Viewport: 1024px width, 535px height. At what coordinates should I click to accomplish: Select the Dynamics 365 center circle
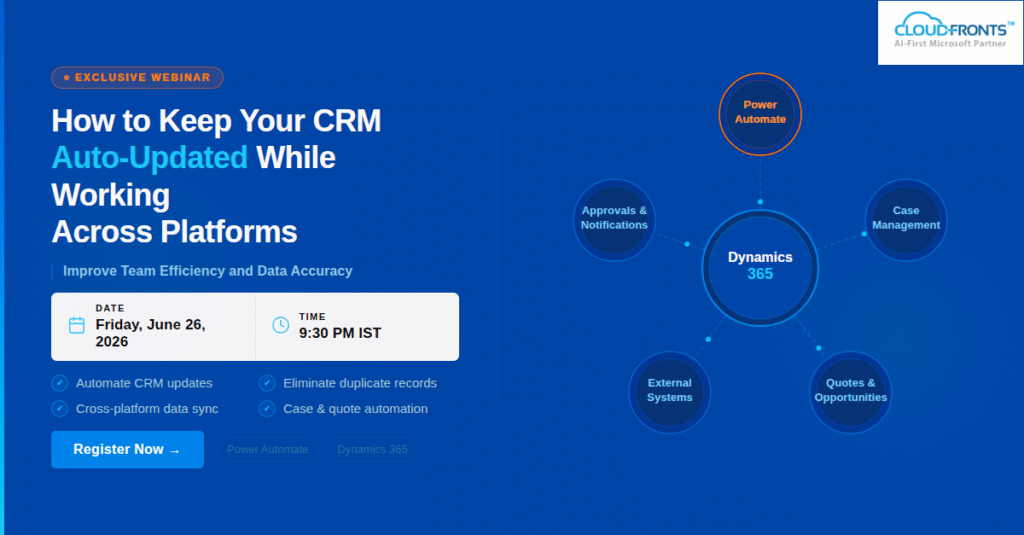(760, 267)
